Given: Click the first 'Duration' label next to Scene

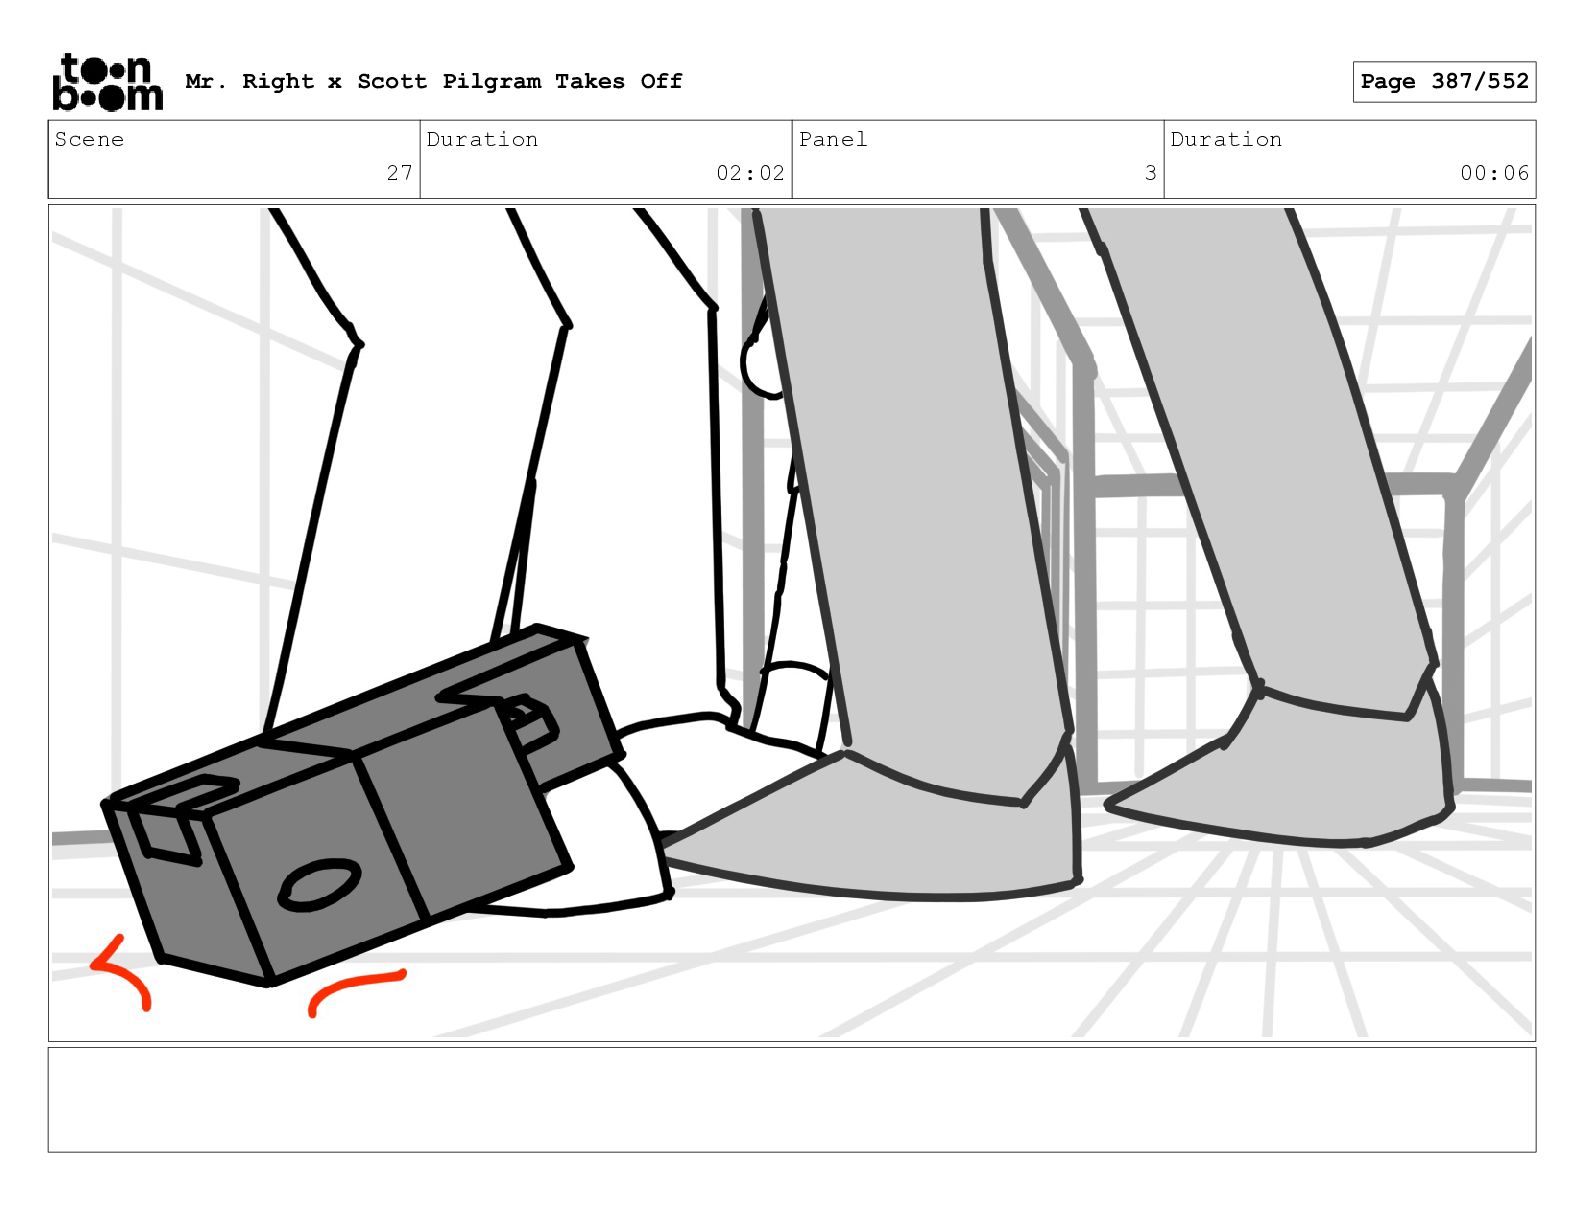Looking at the screenshot, I should 482,139.
